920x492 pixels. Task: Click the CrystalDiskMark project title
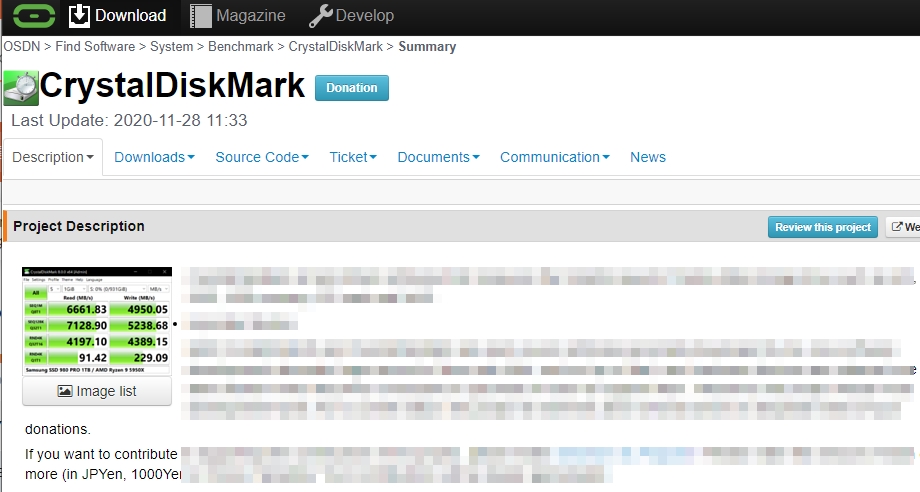point(172,86)
